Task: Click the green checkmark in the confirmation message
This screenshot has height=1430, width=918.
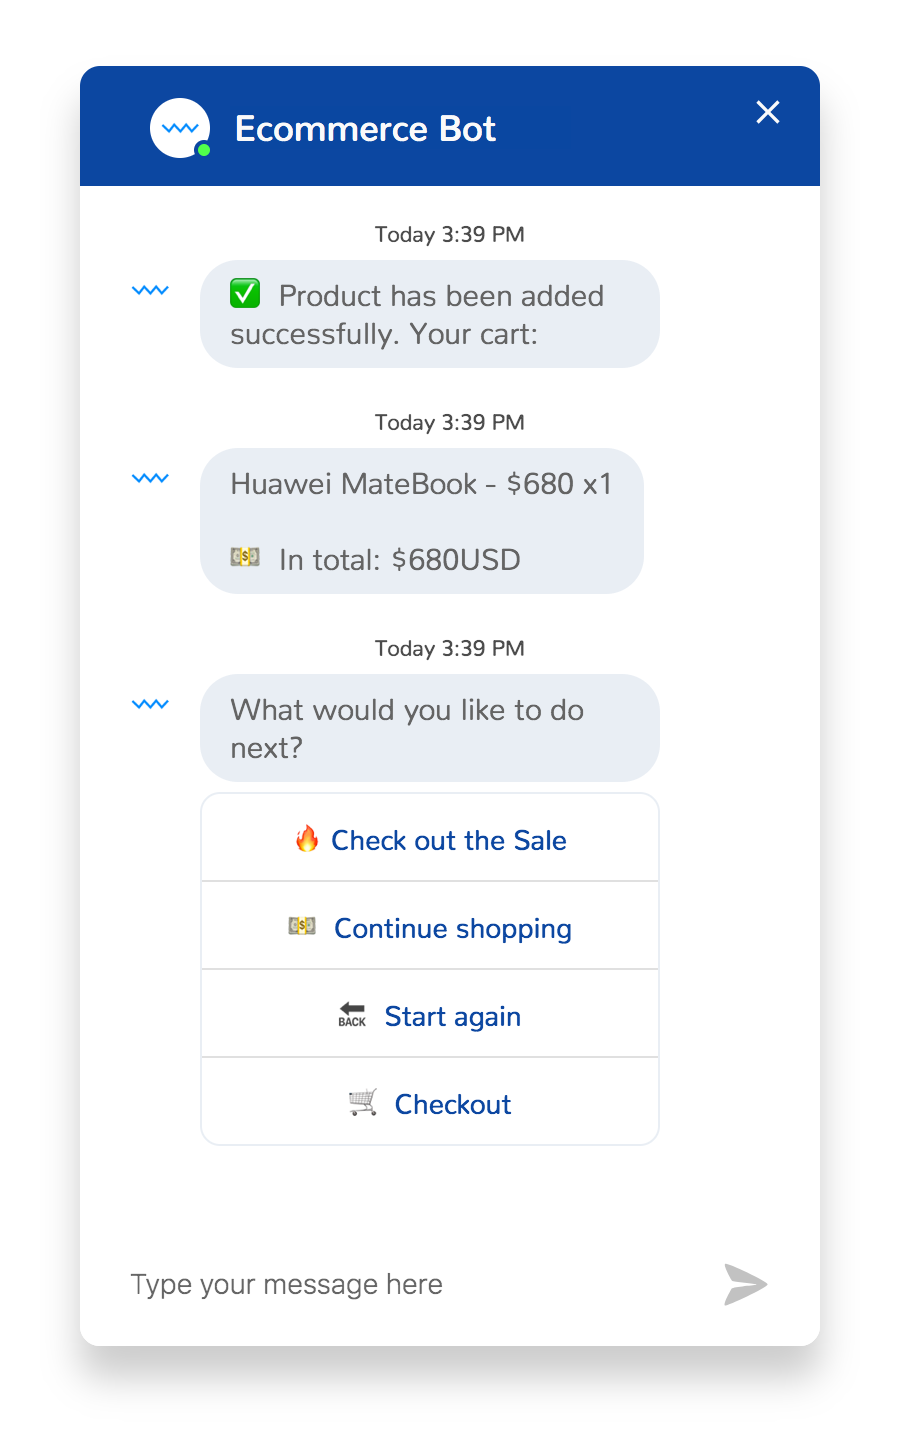Action: tap(243, 293)
